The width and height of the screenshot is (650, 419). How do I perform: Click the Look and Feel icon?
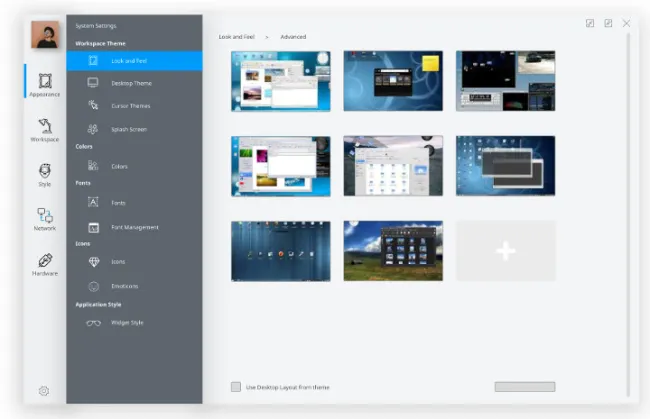[93, 61]
